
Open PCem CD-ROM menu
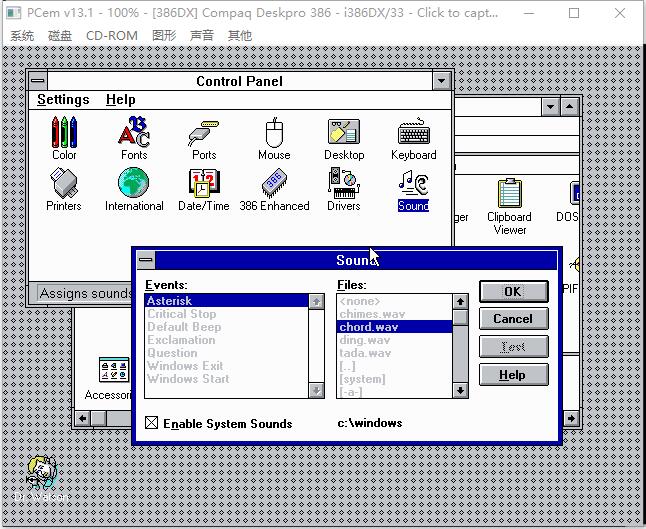click(x=112, y=35)
